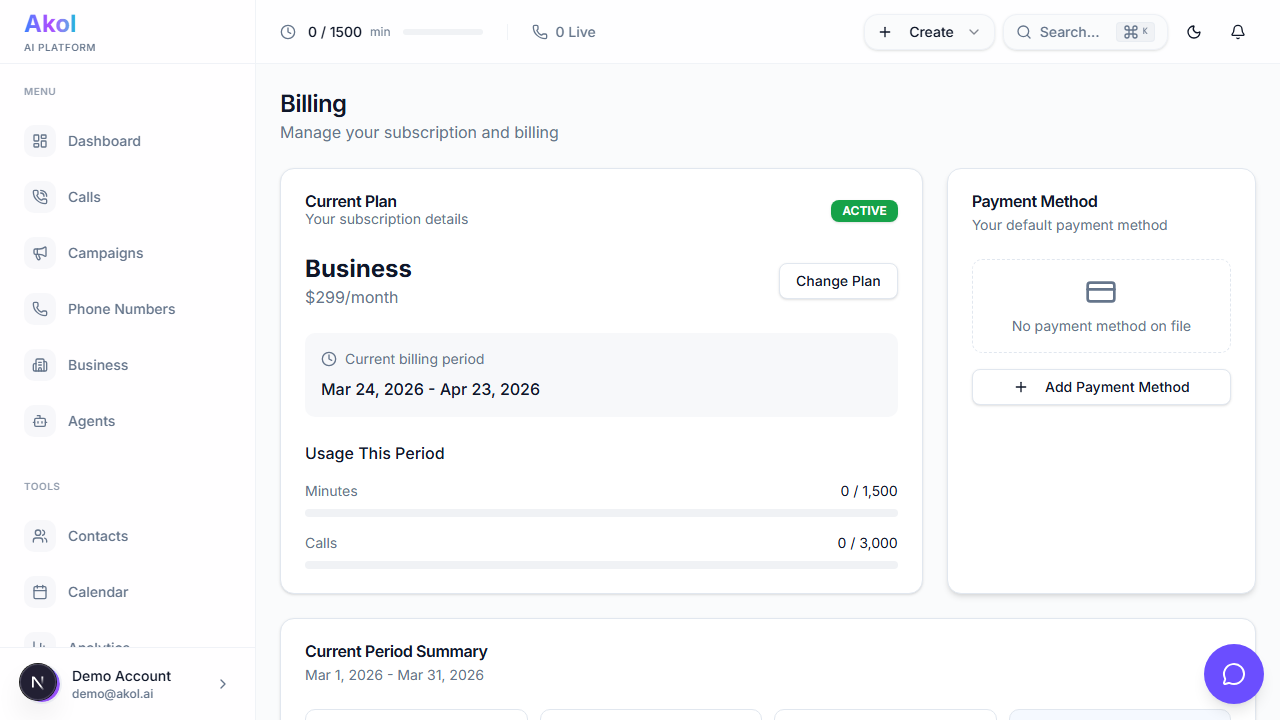Click the Calls usage progress bar
Viewport: 1280px width, 720px height.
tap(601, 565)
